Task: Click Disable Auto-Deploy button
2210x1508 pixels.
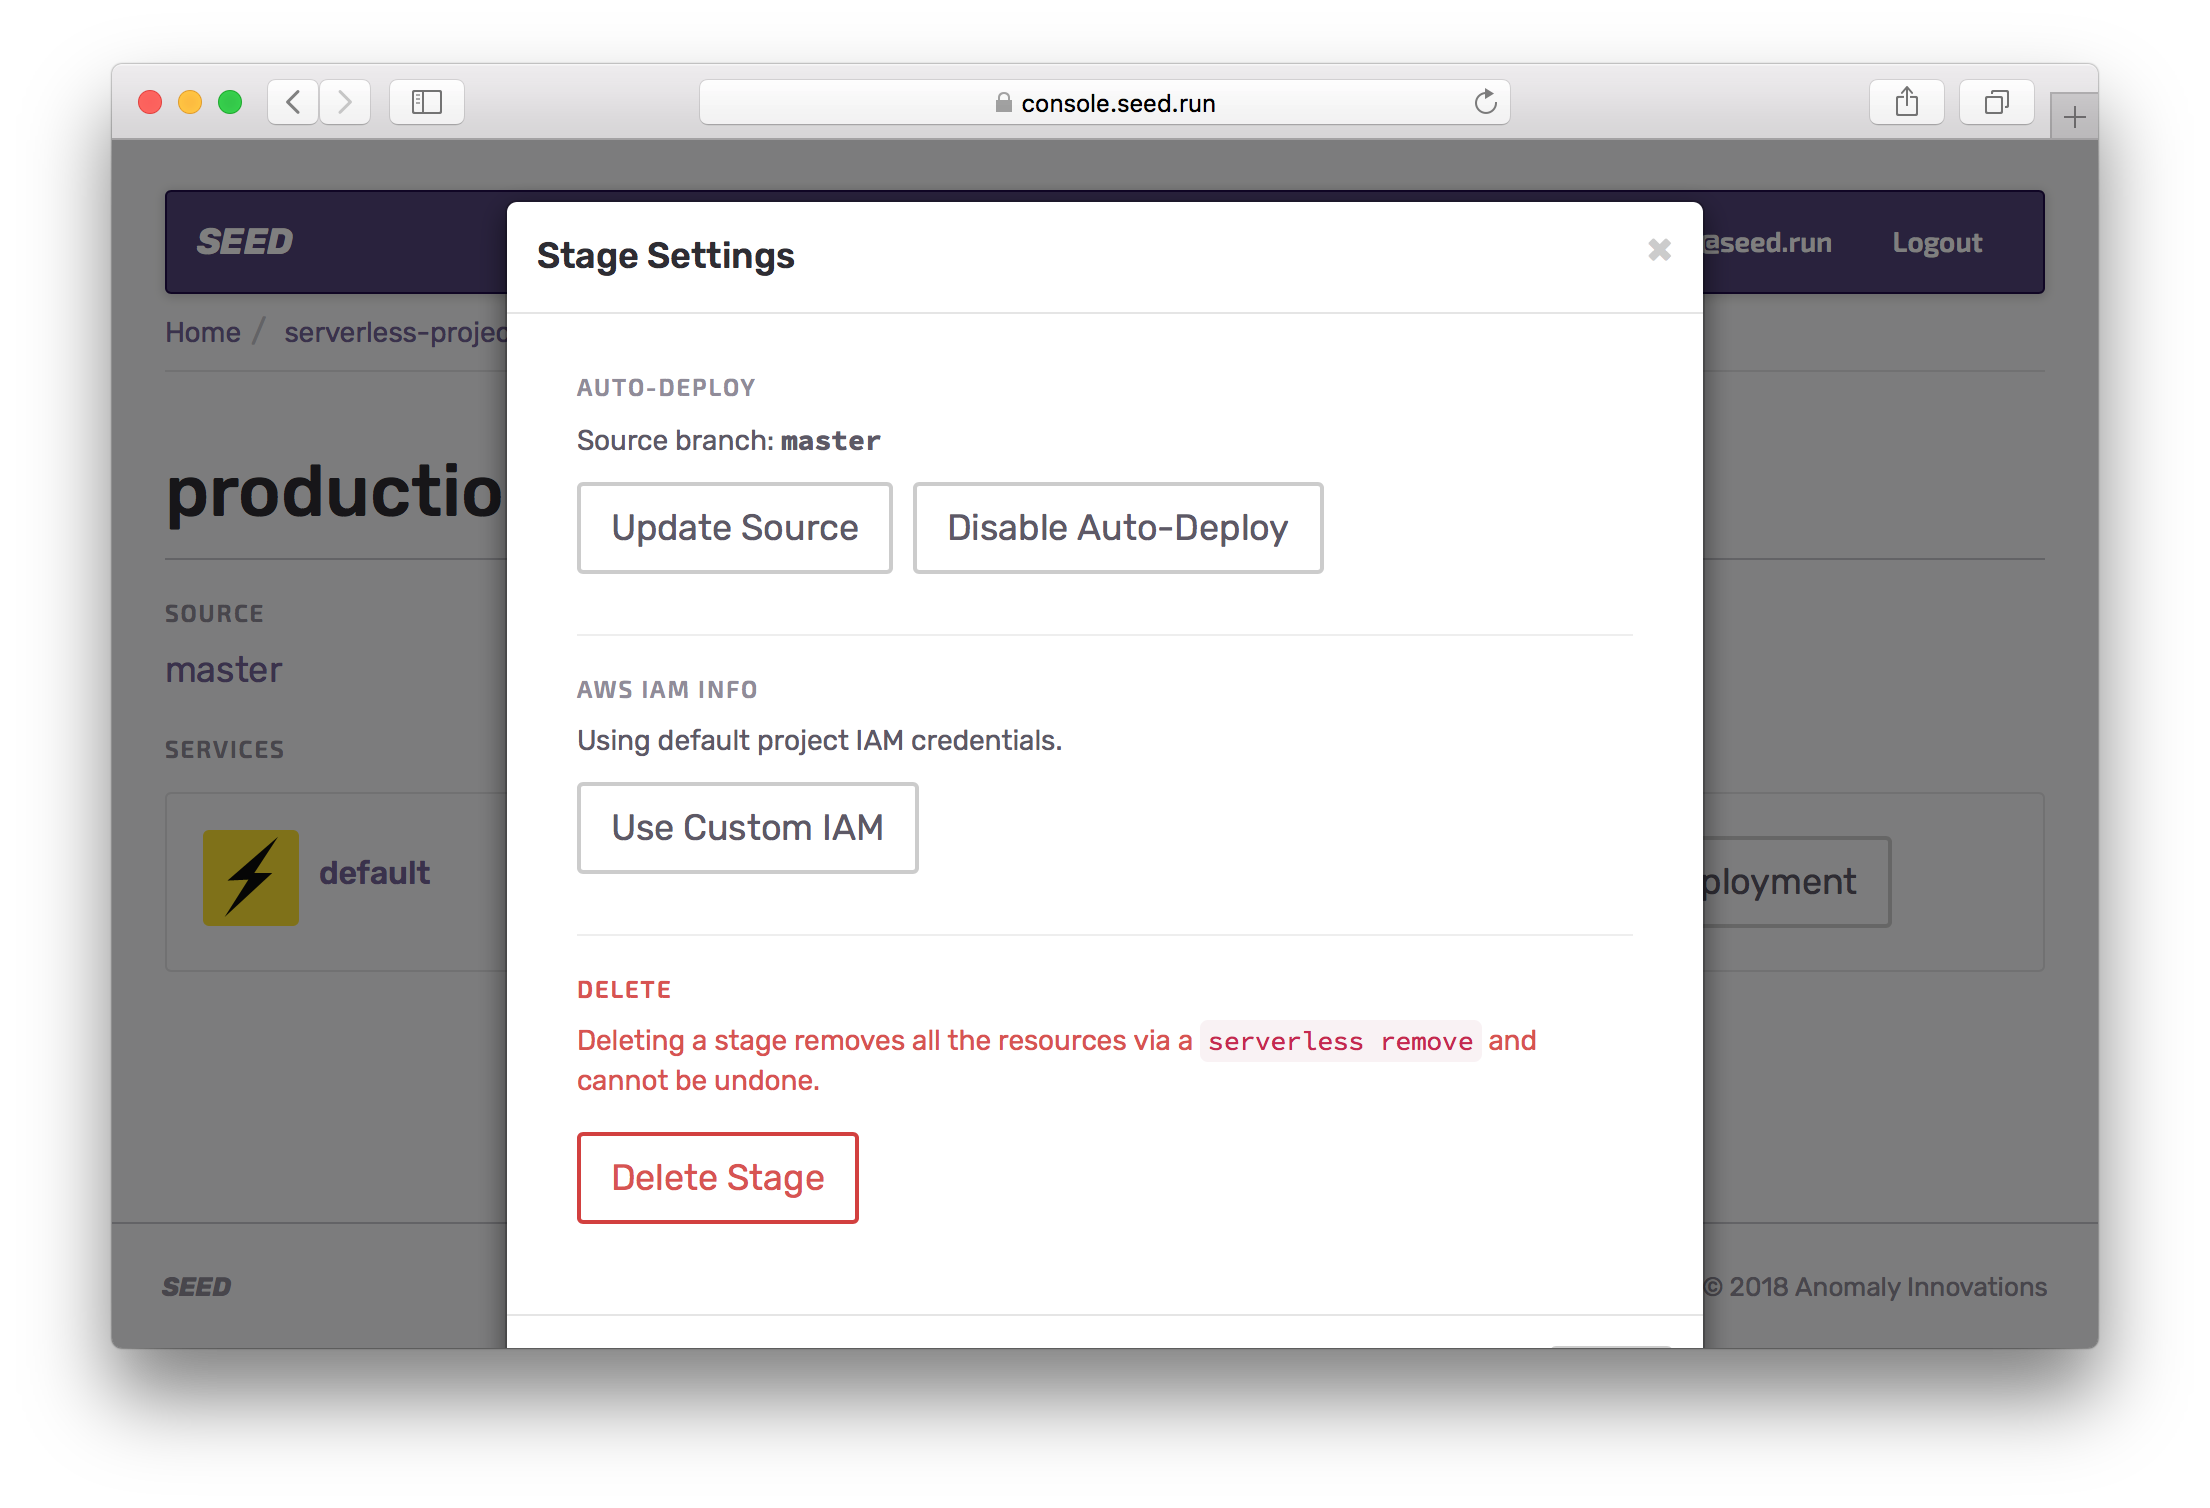Action: click(x=1117, y=528)
